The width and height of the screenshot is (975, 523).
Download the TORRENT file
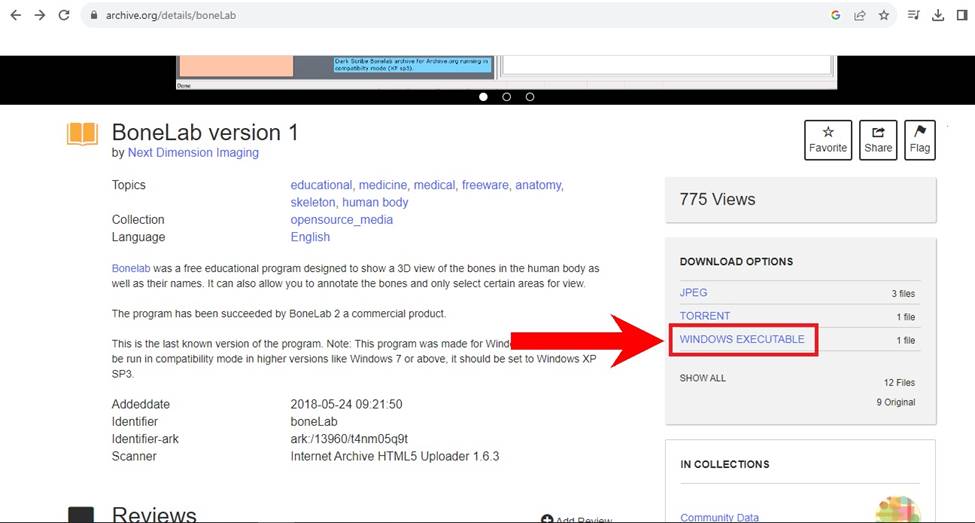click(x=705, y=316)
